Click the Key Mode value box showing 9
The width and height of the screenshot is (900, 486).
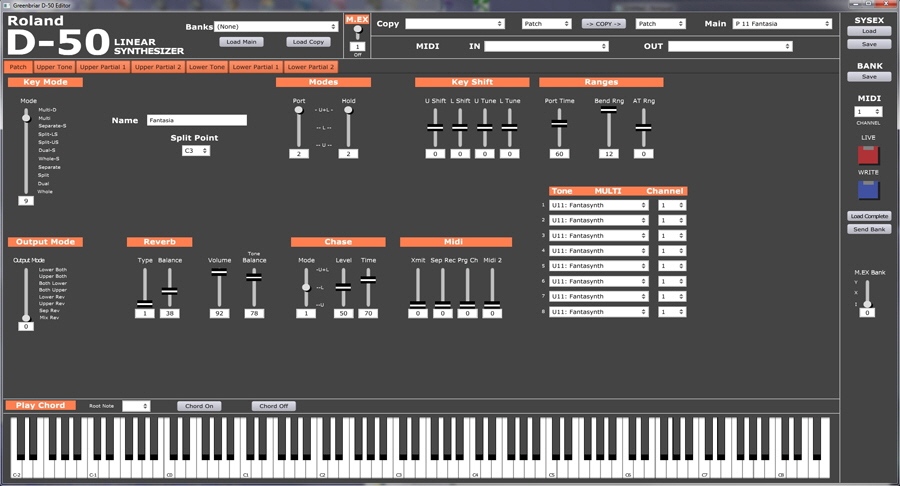tap(26, 201)
